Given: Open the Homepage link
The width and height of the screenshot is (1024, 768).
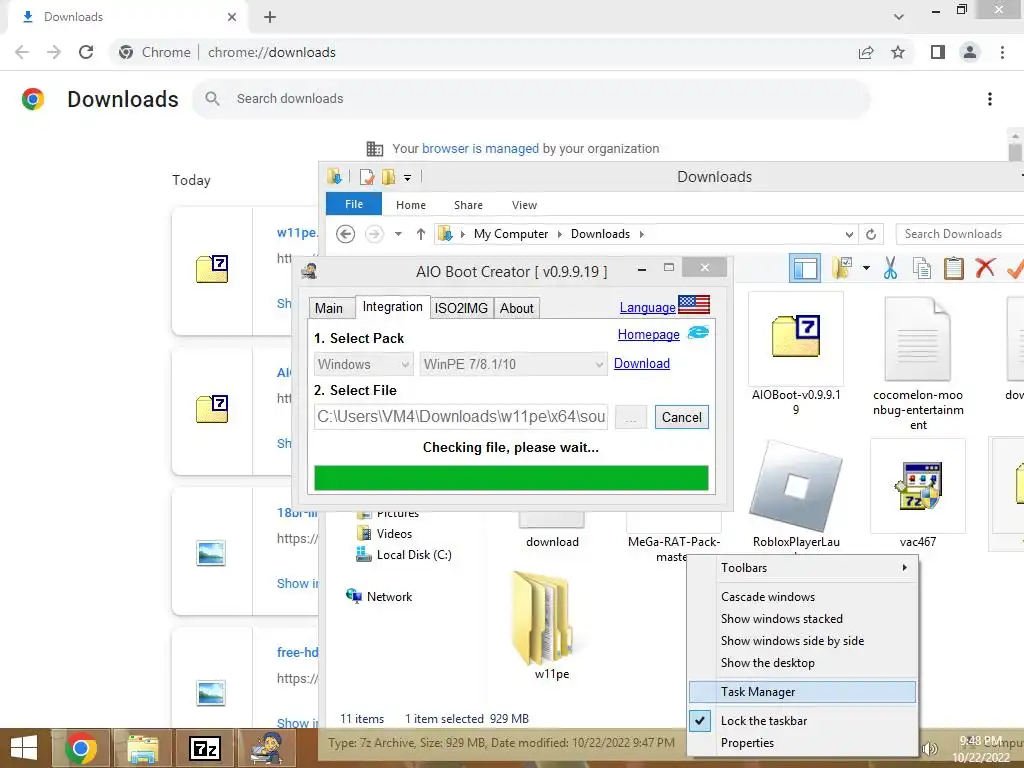Looking at the screenshot, I should tap(648, 334).
